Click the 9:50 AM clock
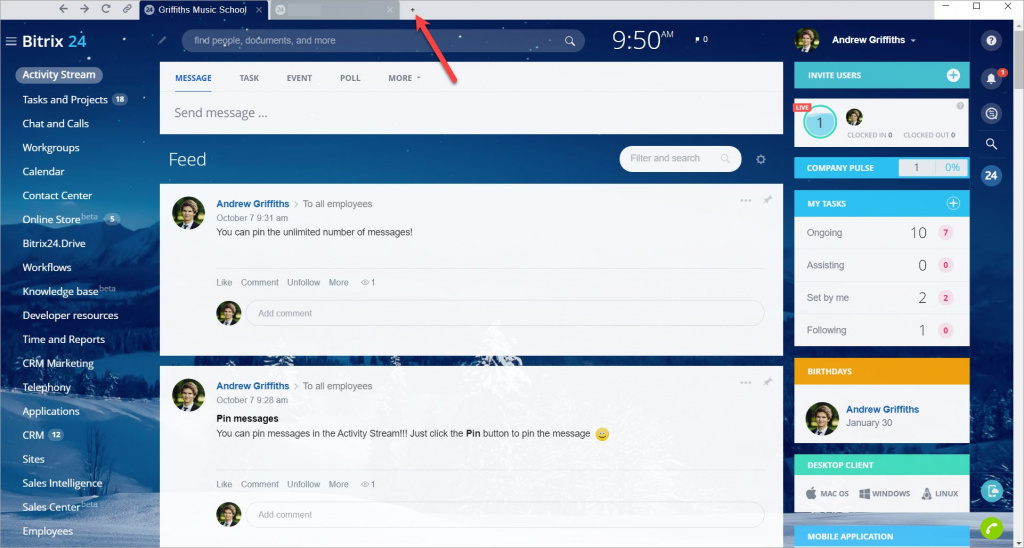The height and width of the screenshot is (548, 1024). pos(643,40)
